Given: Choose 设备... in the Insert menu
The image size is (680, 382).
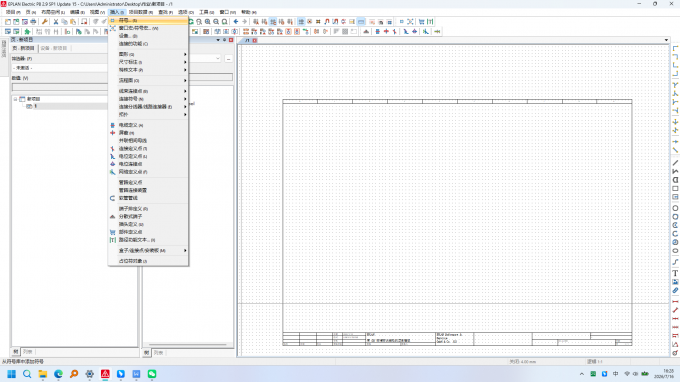Looking at the screenshot, I should (148, 36).
